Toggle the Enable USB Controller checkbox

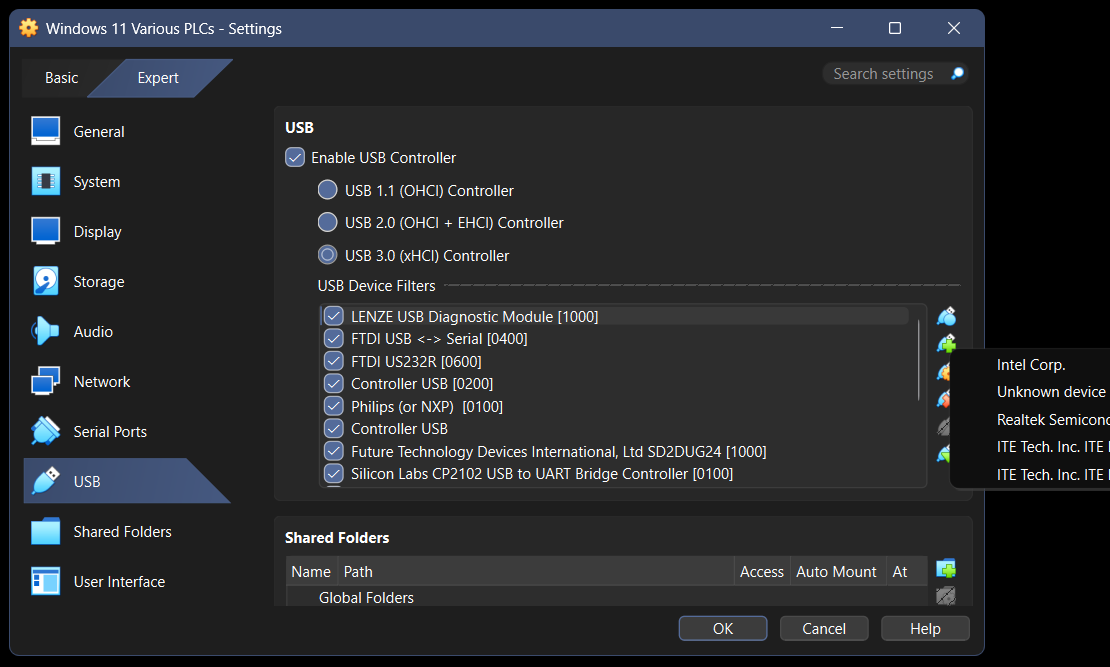point(294,157)
